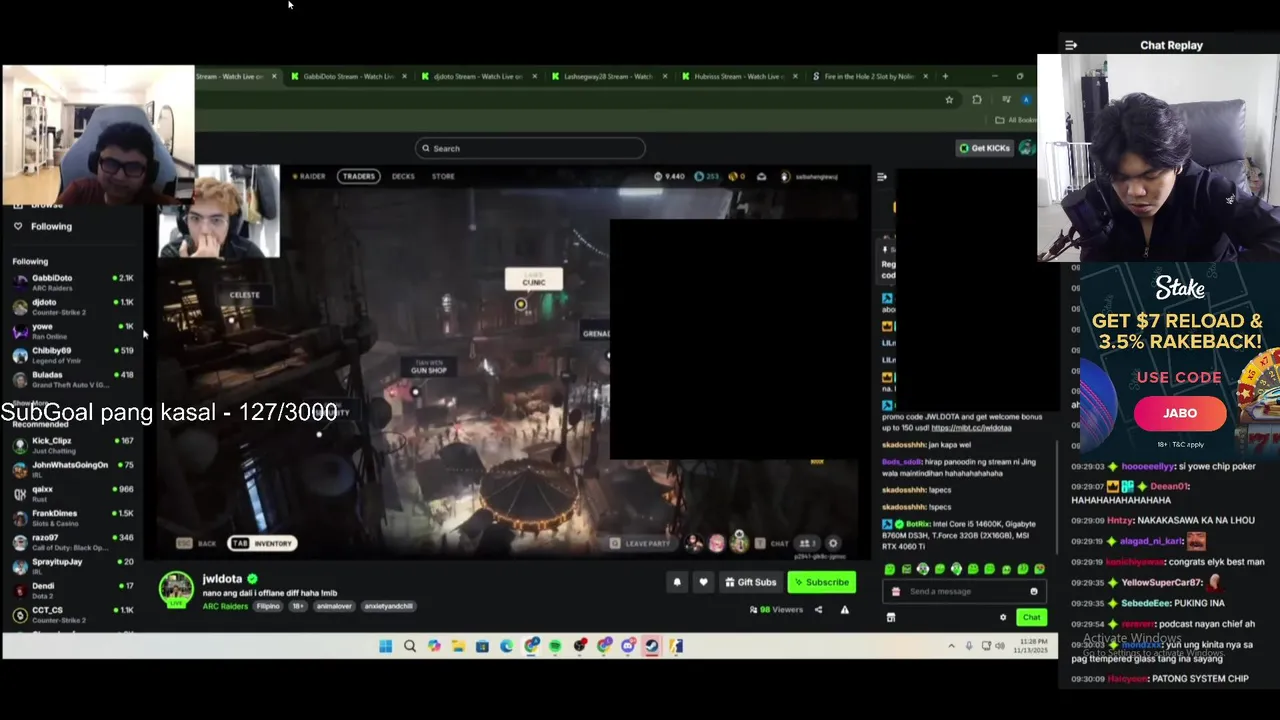Collapse chat using icon above stream chat

tap(881, 177)
